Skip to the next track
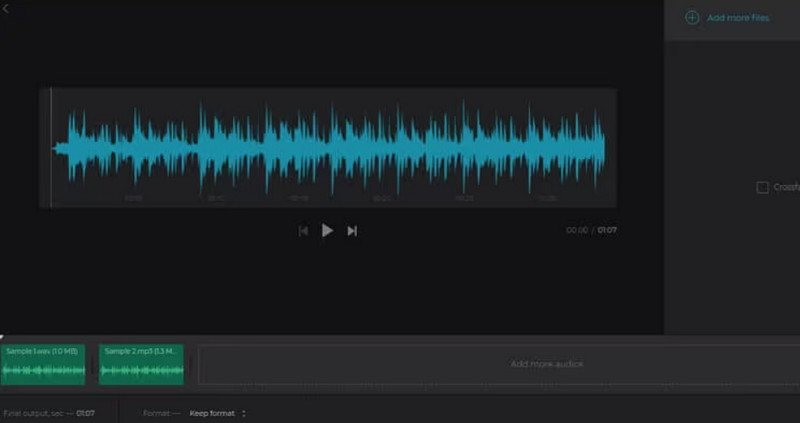 [352, 231]
